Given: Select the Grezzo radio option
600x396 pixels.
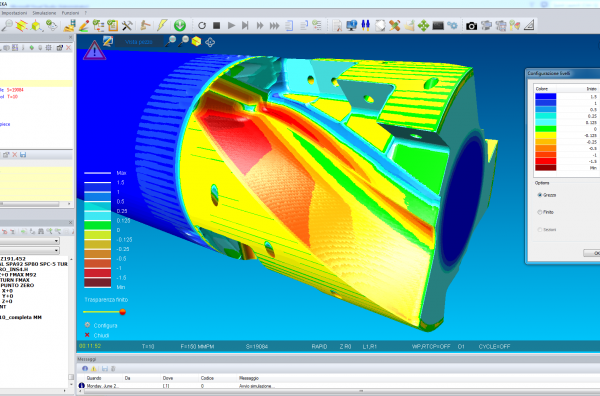Looking at the screenshot, I should [540, 195].
